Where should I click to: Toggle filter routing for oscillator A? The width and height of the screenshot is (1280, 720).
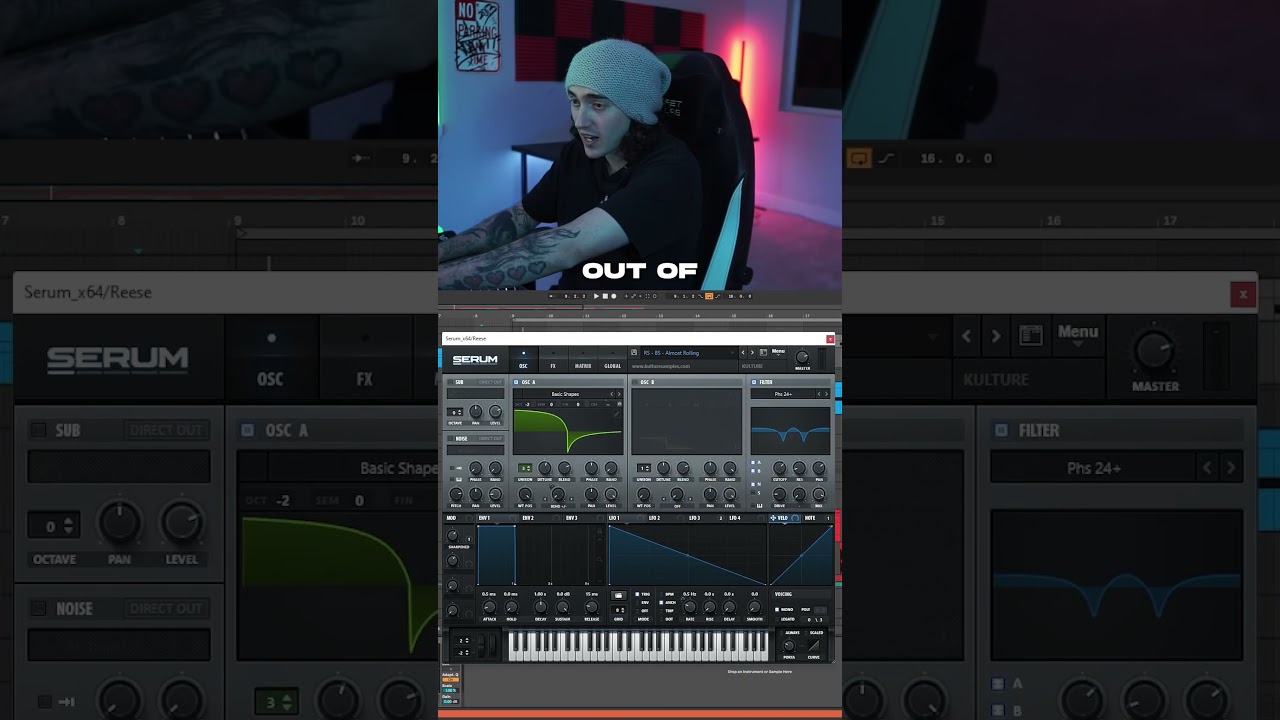click(x=753, y=462)
